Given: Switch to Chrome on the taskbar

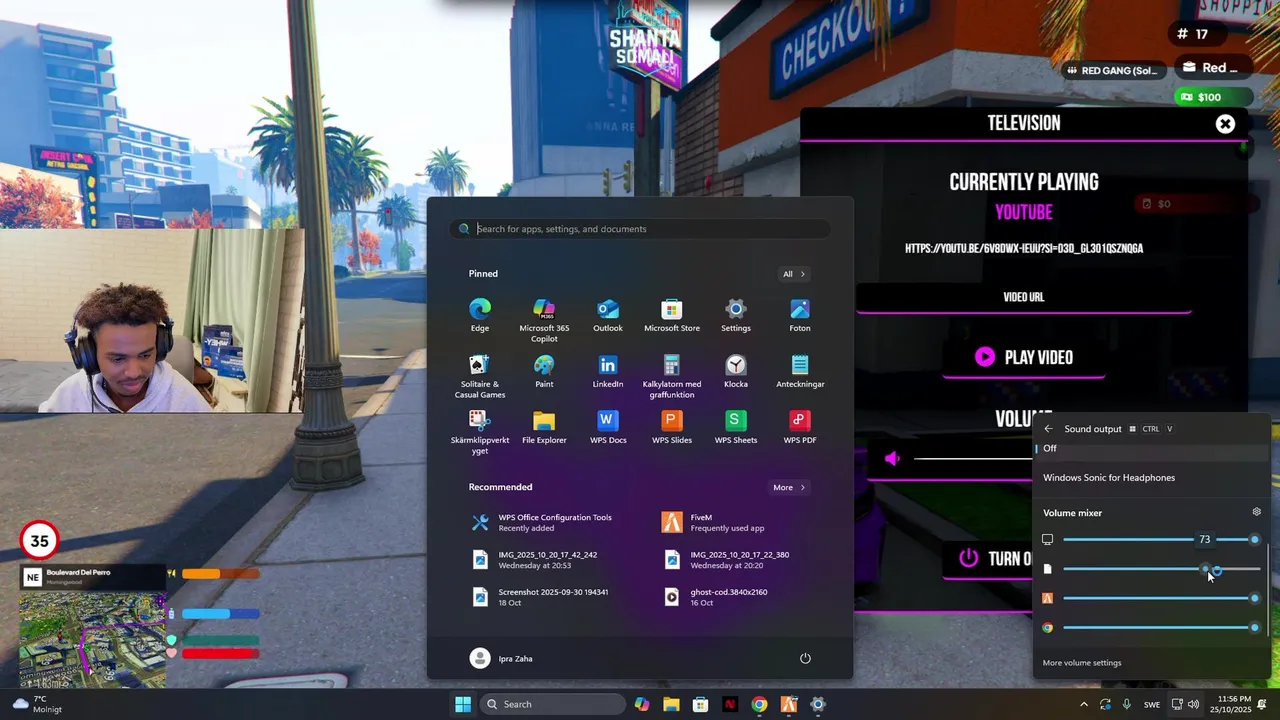Looking at the screenshot, I should point(759,704).
